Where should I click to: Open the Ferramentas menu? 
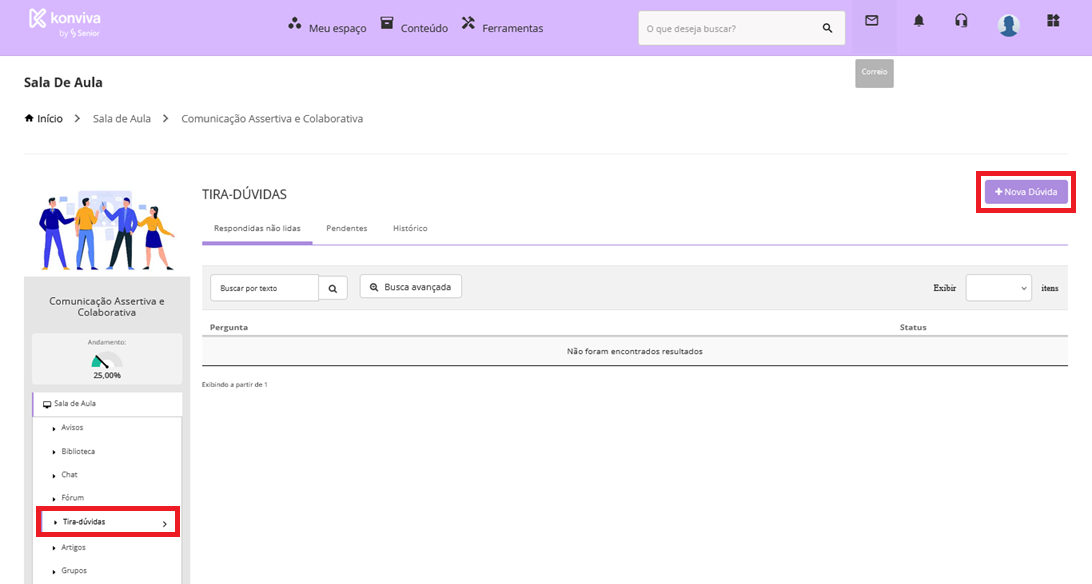[x=502, y=27]
